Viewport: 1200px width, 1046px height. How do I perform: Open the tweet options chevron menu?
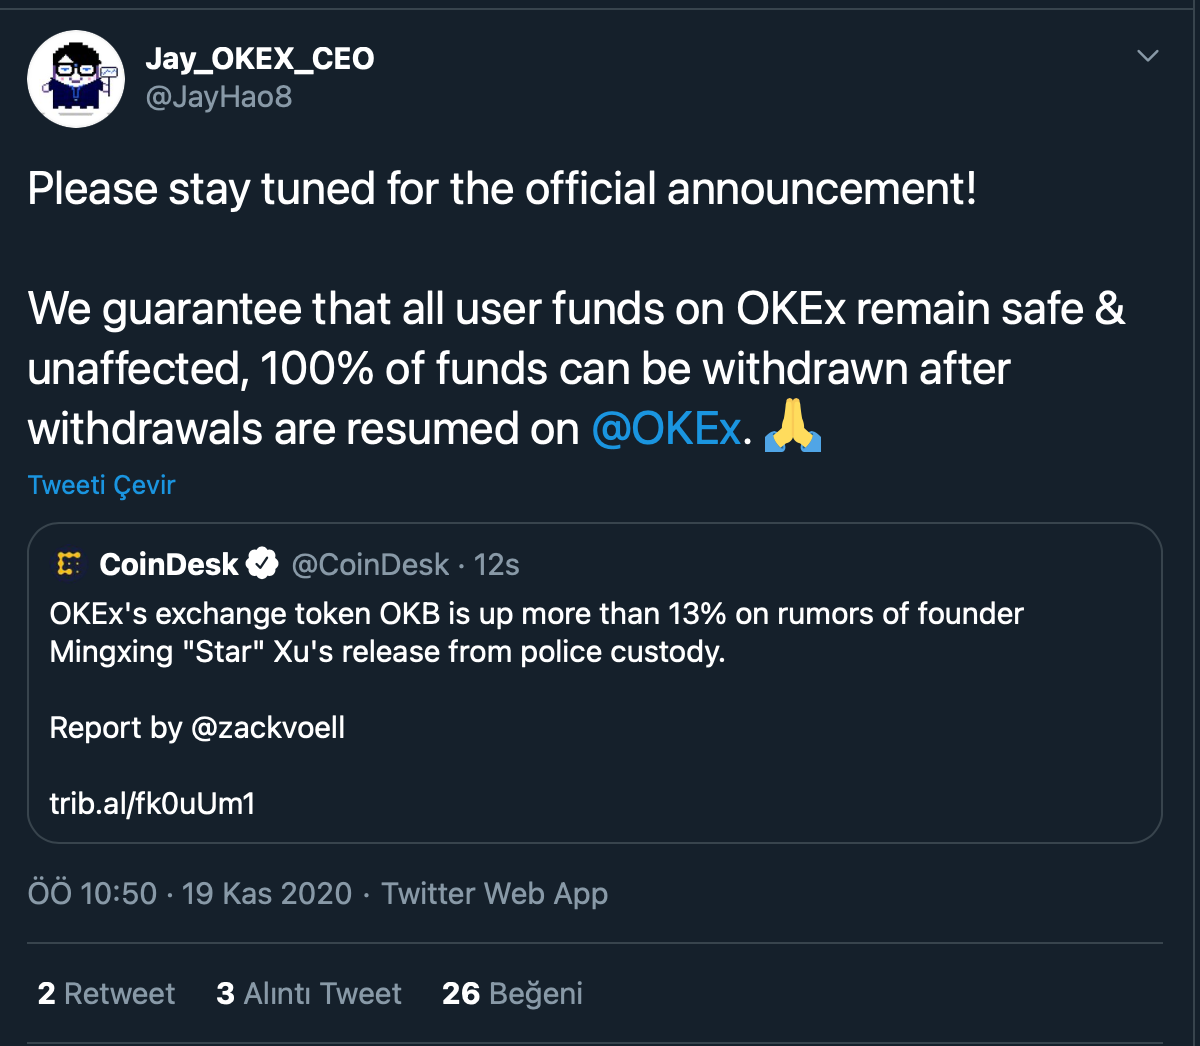pos(1148,56)
